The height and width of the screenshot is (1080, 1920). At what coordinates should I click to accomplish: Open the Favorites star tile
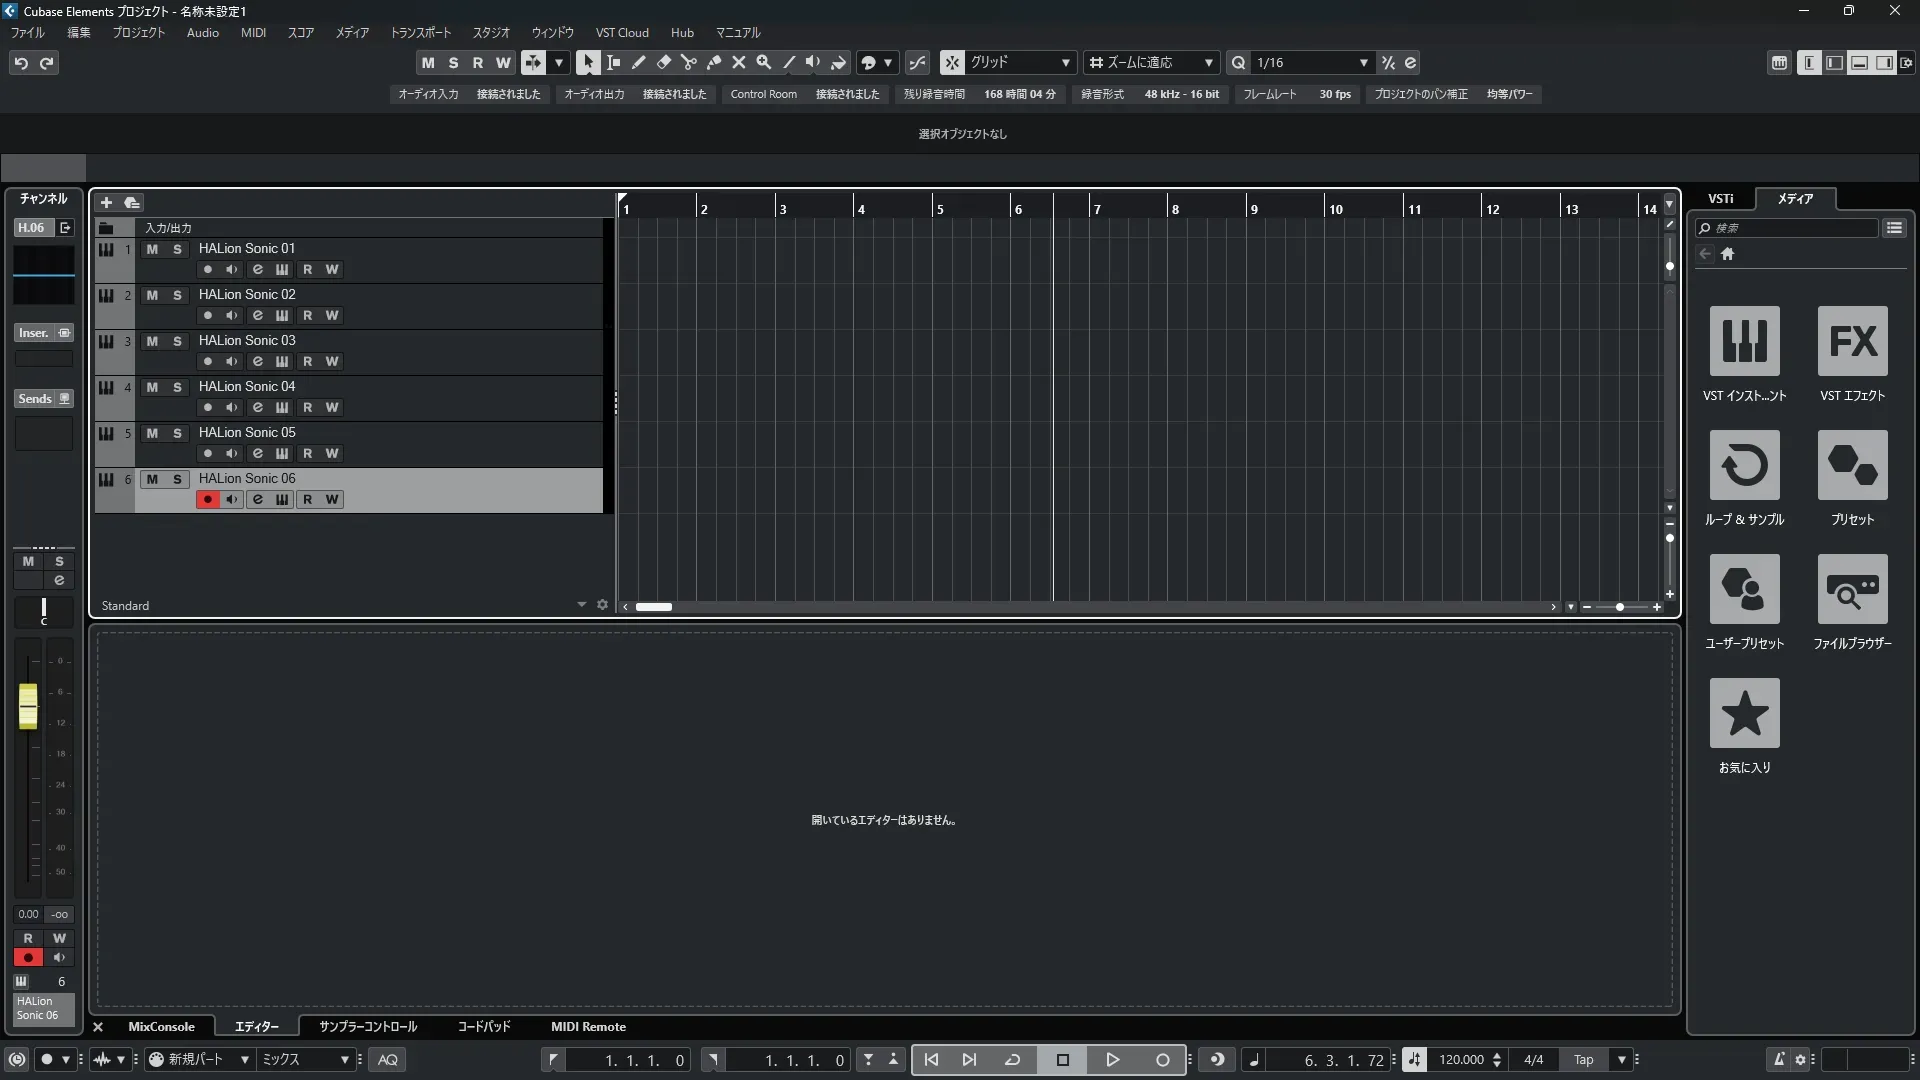tap(1744, 713)
